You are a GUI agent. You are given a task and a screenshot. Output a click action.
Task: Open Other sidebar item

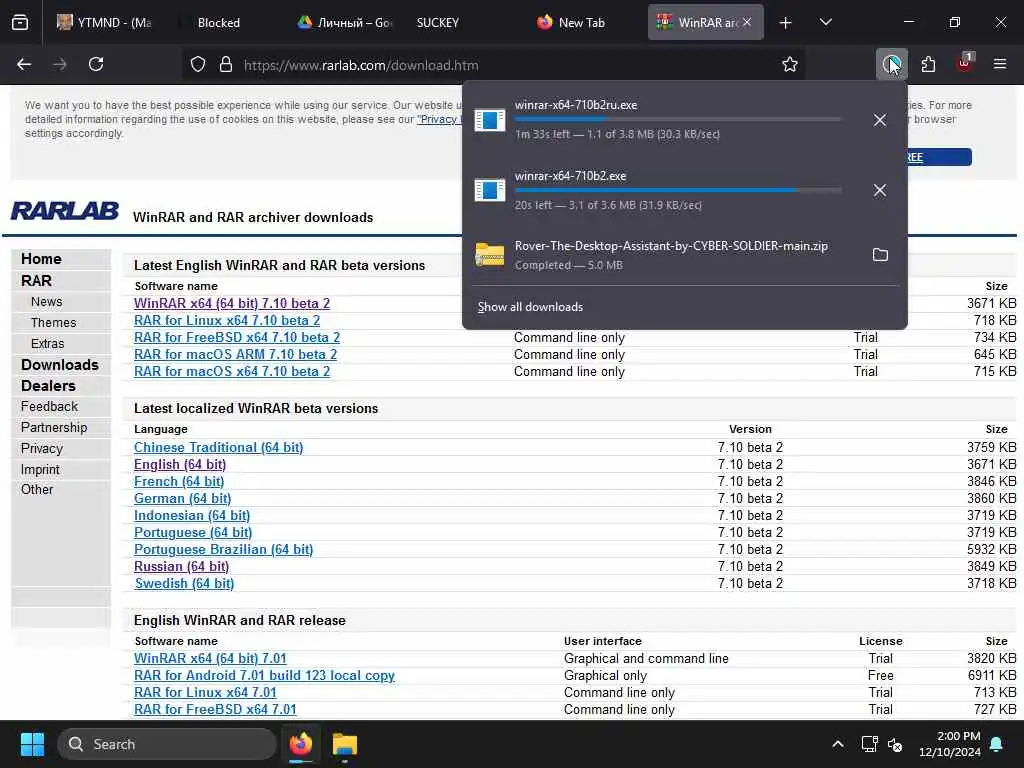pos(37,490)
